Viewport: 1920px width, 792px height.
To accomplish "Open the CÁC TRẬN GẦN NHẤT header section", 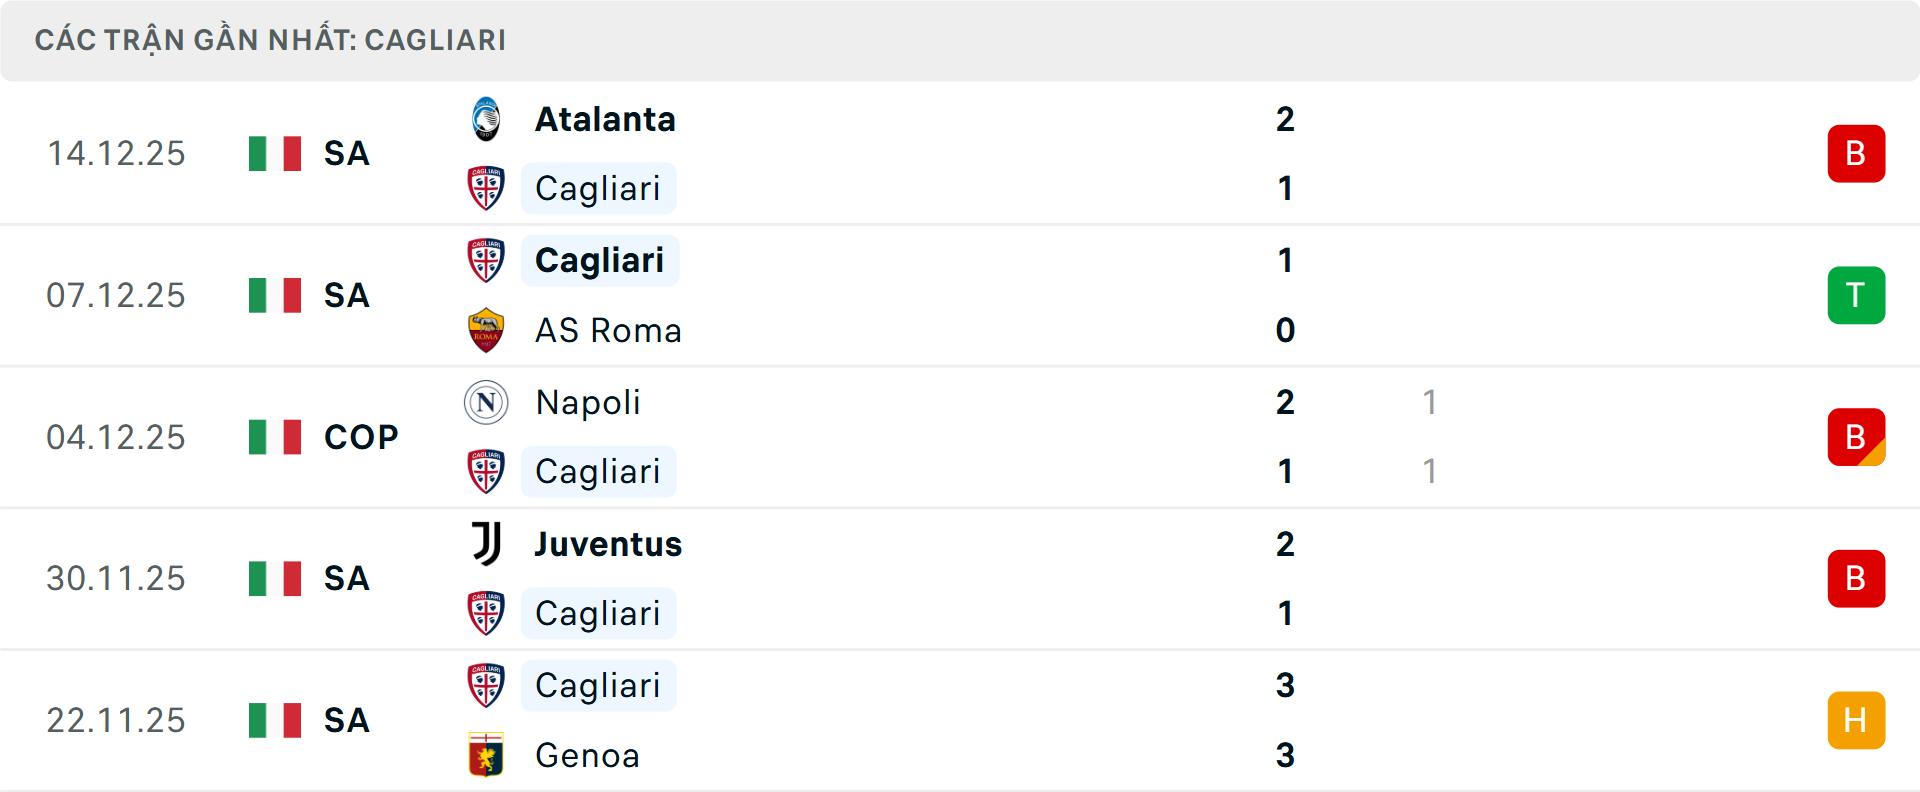I will click(x=271, y=40).
